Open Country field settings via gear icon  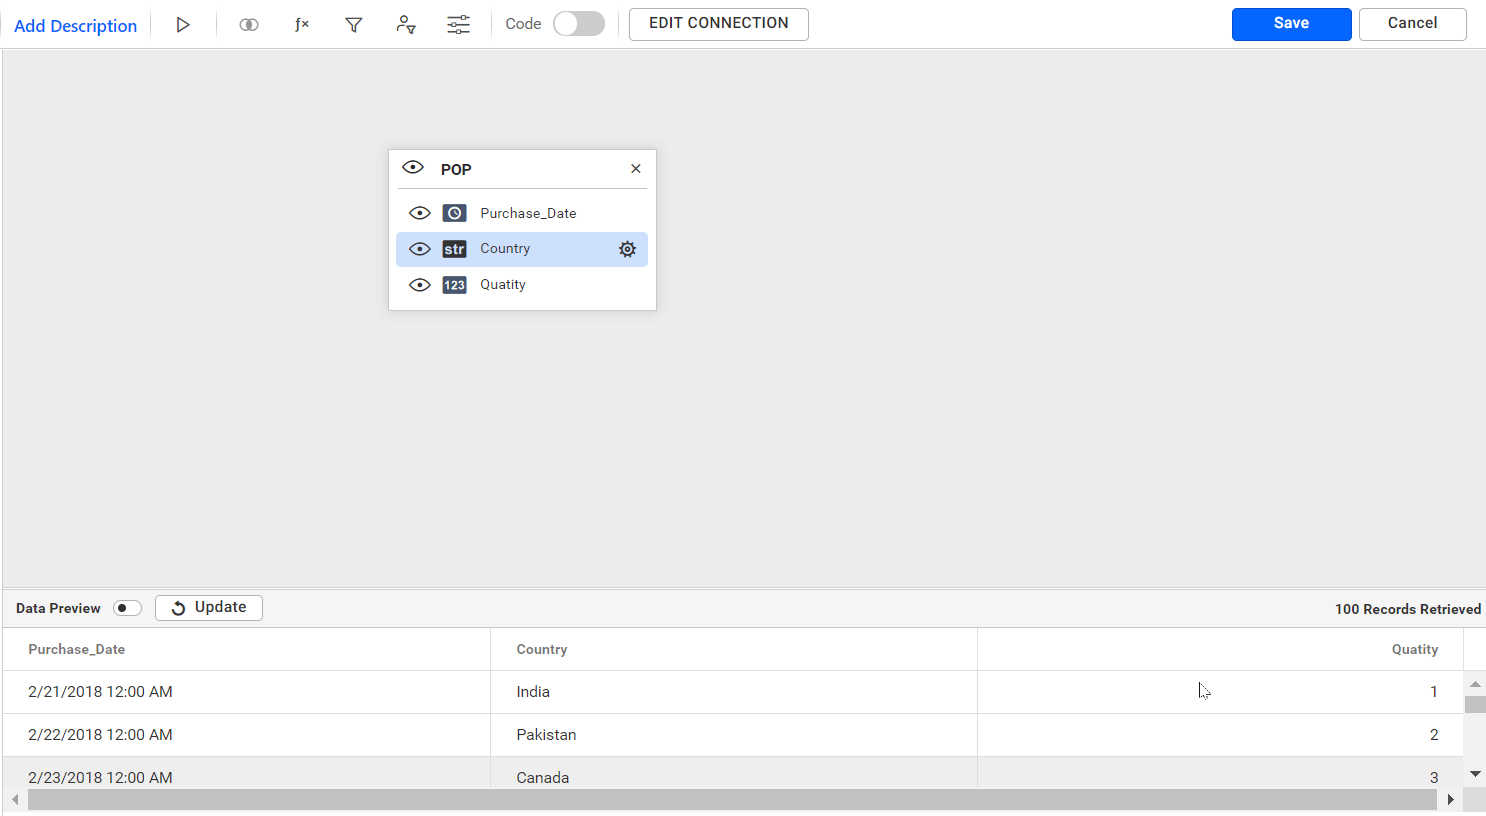(x=627, y=249)
